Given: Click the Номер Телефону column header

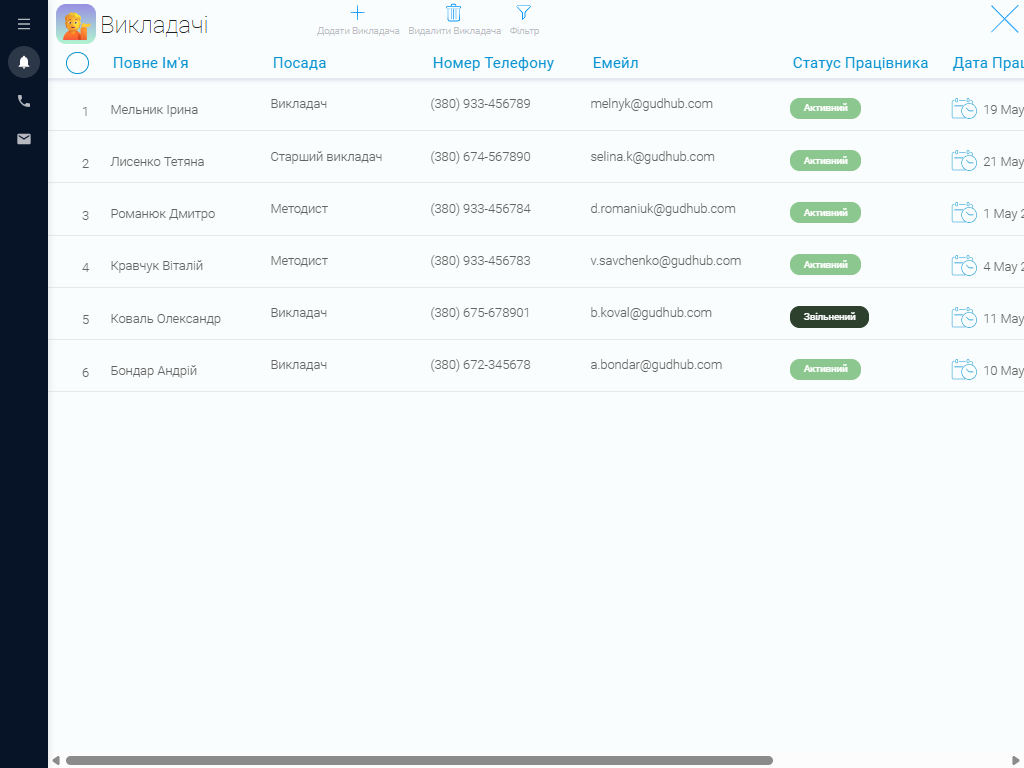Looking at the screenshot, I should coord(493,63).
